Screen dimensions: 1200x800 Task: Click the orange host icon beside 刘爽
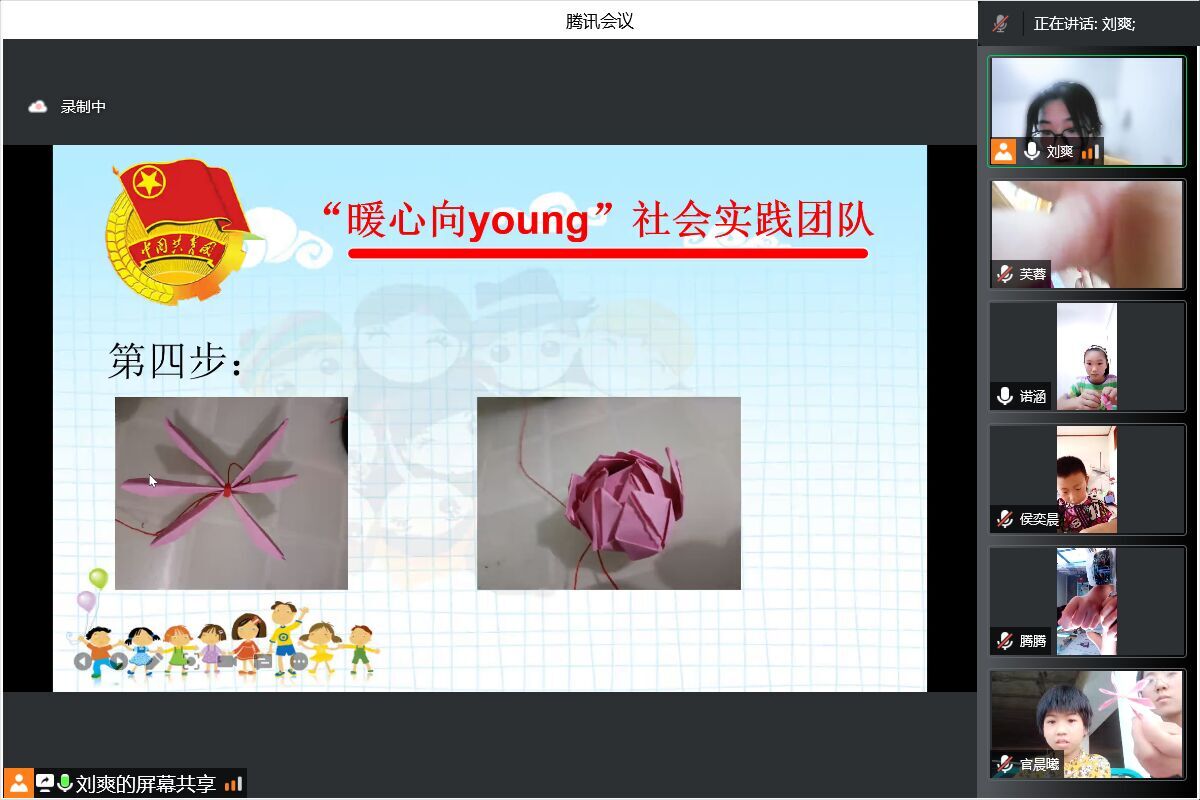[x=1003, y=152]
